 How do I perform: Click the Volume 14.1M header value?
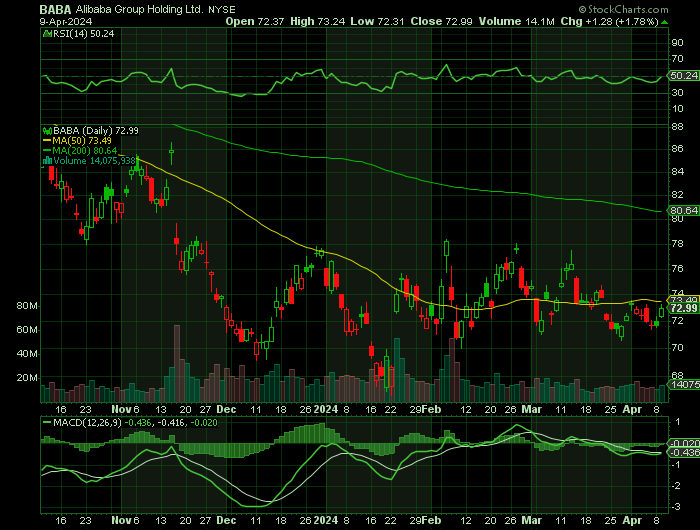pos(517,21)
